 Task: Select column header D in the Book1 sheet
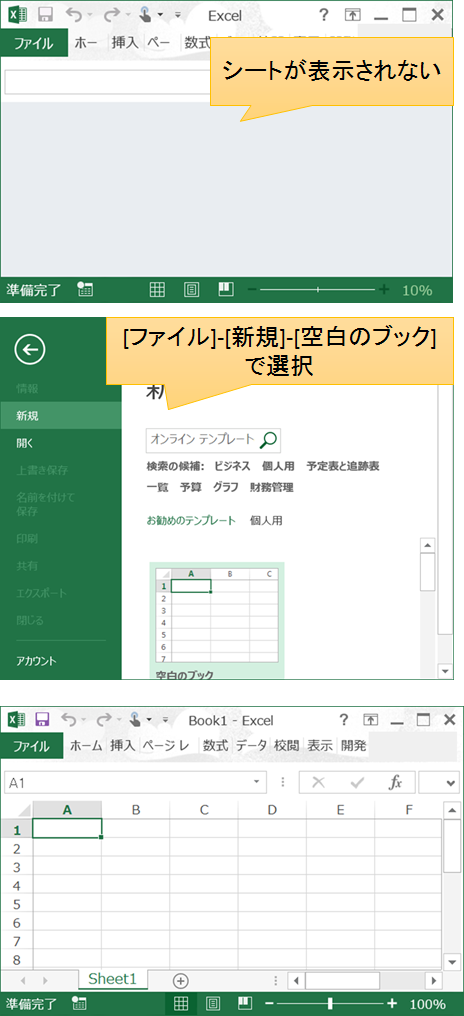[x=272, y=809]
